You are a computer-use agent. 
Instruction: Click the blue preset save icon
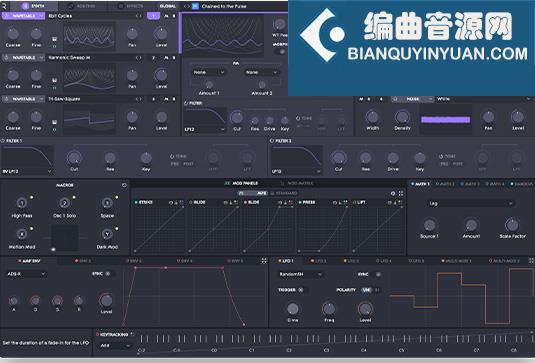[195, 6]
